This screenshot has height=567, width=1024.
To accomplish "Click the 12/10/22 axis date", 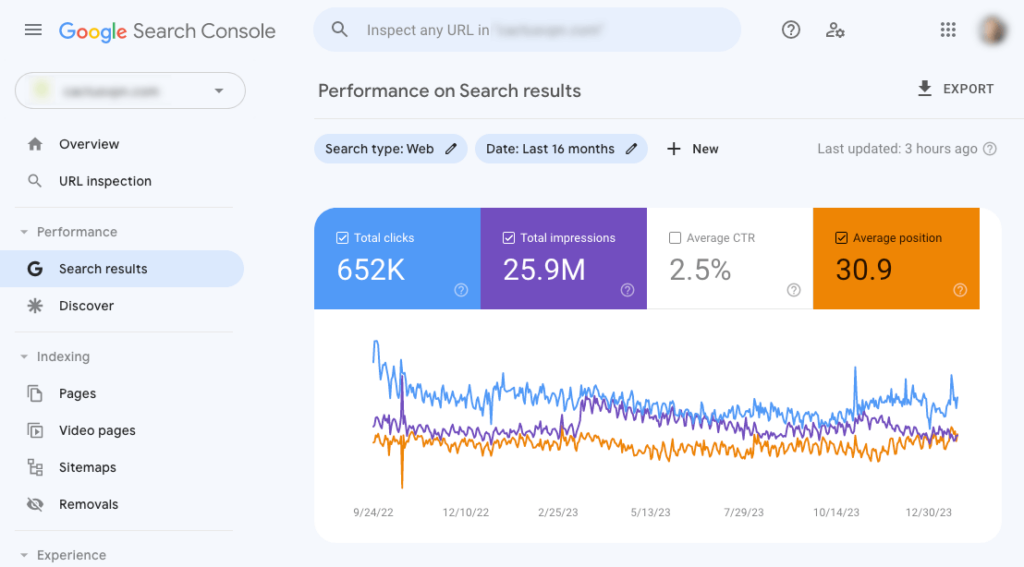I will pos(466,513).
